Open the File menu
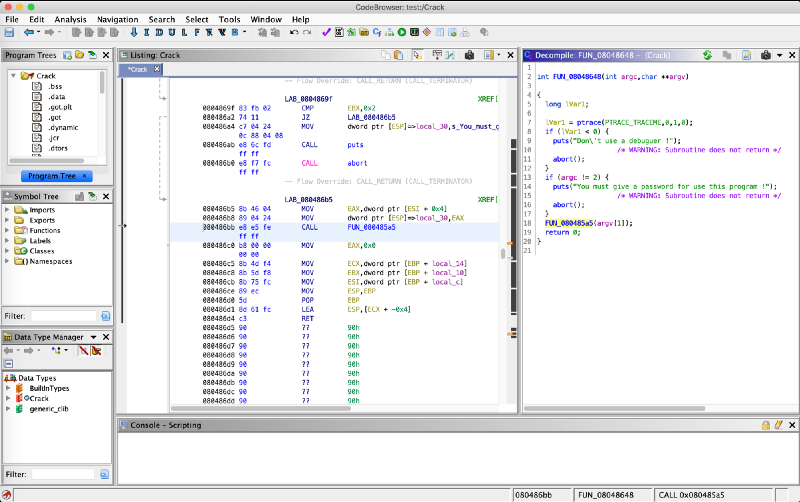The height and width of the screenshot is (502, 800). pyautogui.click(x=12, y=19)
